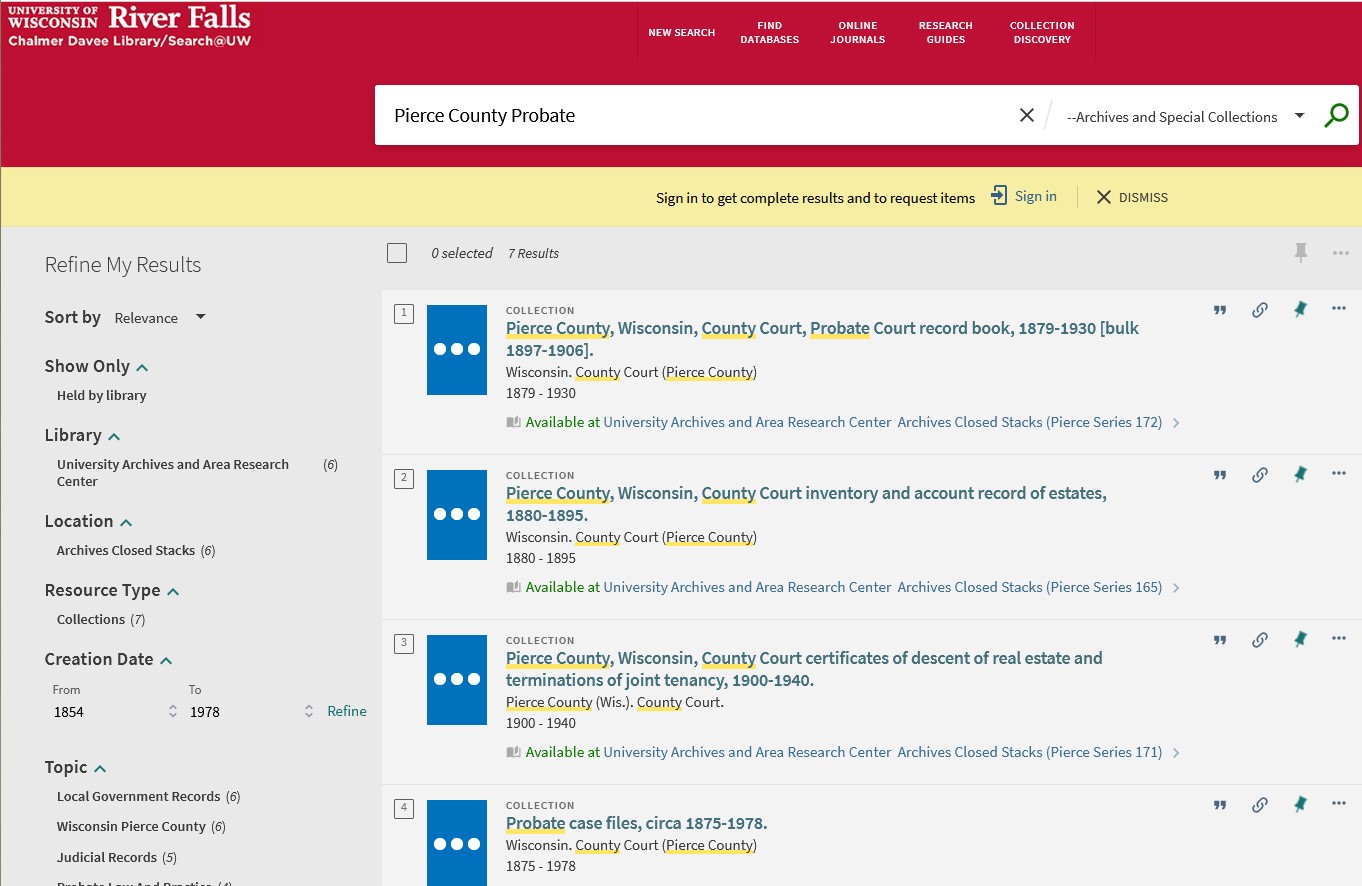Click the citation quote icon for result 4
Image resolution: width=1362 pixels, height=886 pixels.
(x=1220, y=805)
